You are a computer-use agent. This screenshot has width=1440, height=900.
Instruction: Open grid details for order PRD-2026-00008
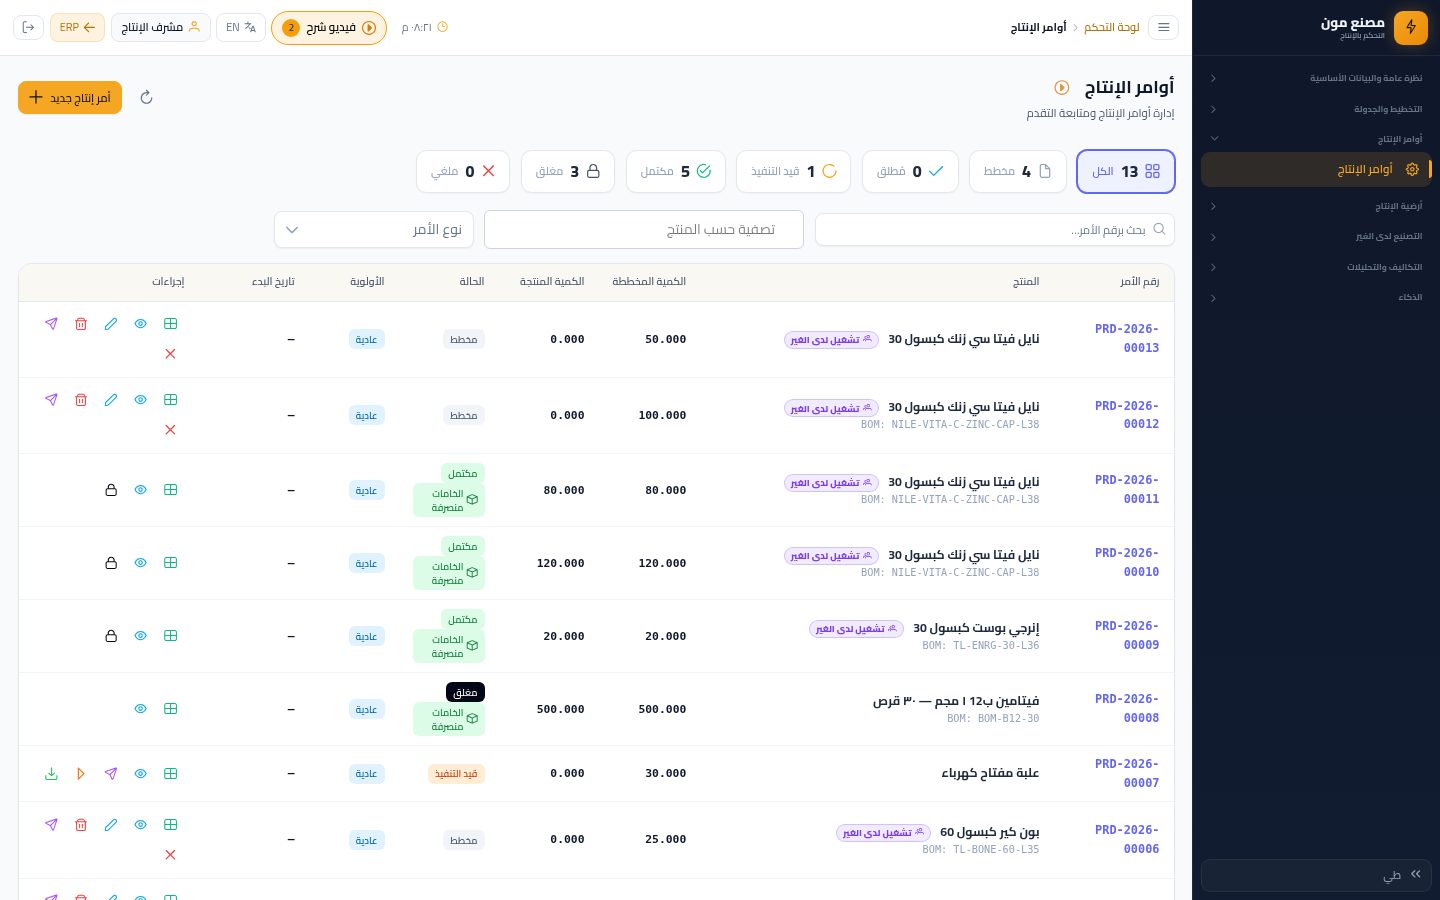click(x=171, y=709)
